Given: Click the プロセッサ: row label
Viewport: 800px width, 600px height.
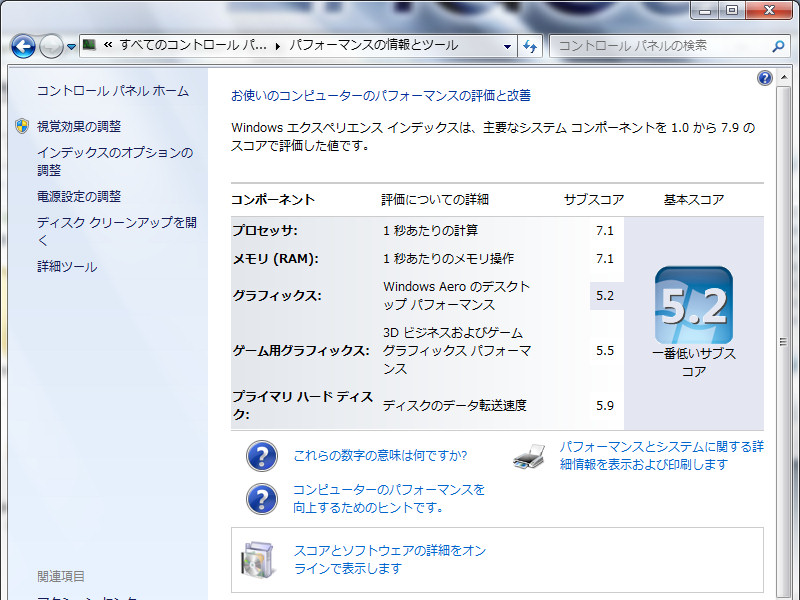Looking at the screenshot, I should pyautogui.click(x=265, y=231).
